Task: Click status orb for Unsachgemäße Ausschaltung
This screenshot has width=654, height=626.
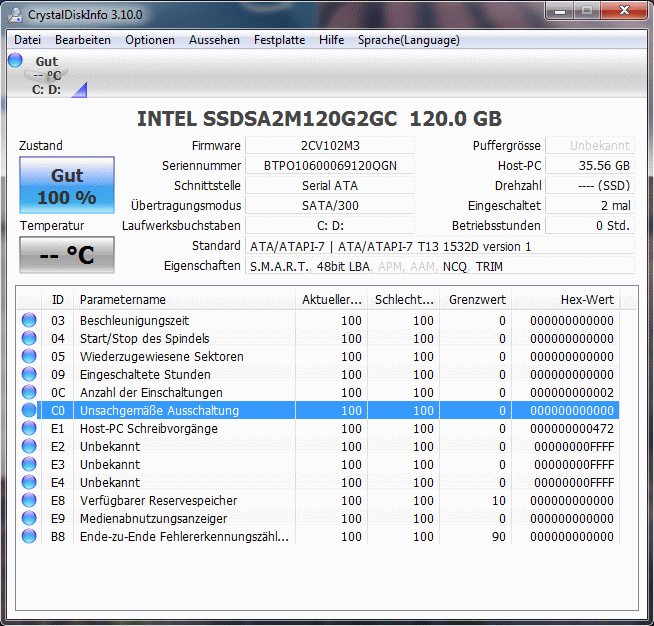Action: [x=29, y=410]
